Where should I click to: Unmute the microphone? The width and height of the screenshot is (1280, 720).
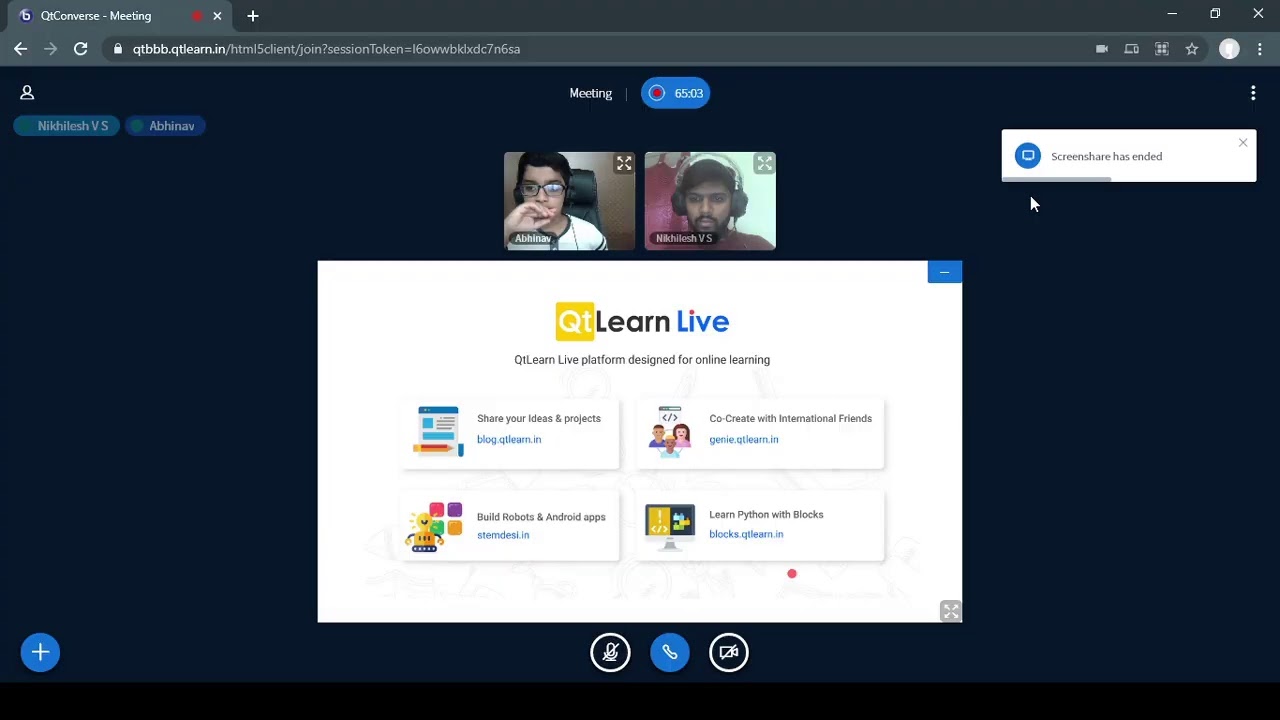point(611,652)
